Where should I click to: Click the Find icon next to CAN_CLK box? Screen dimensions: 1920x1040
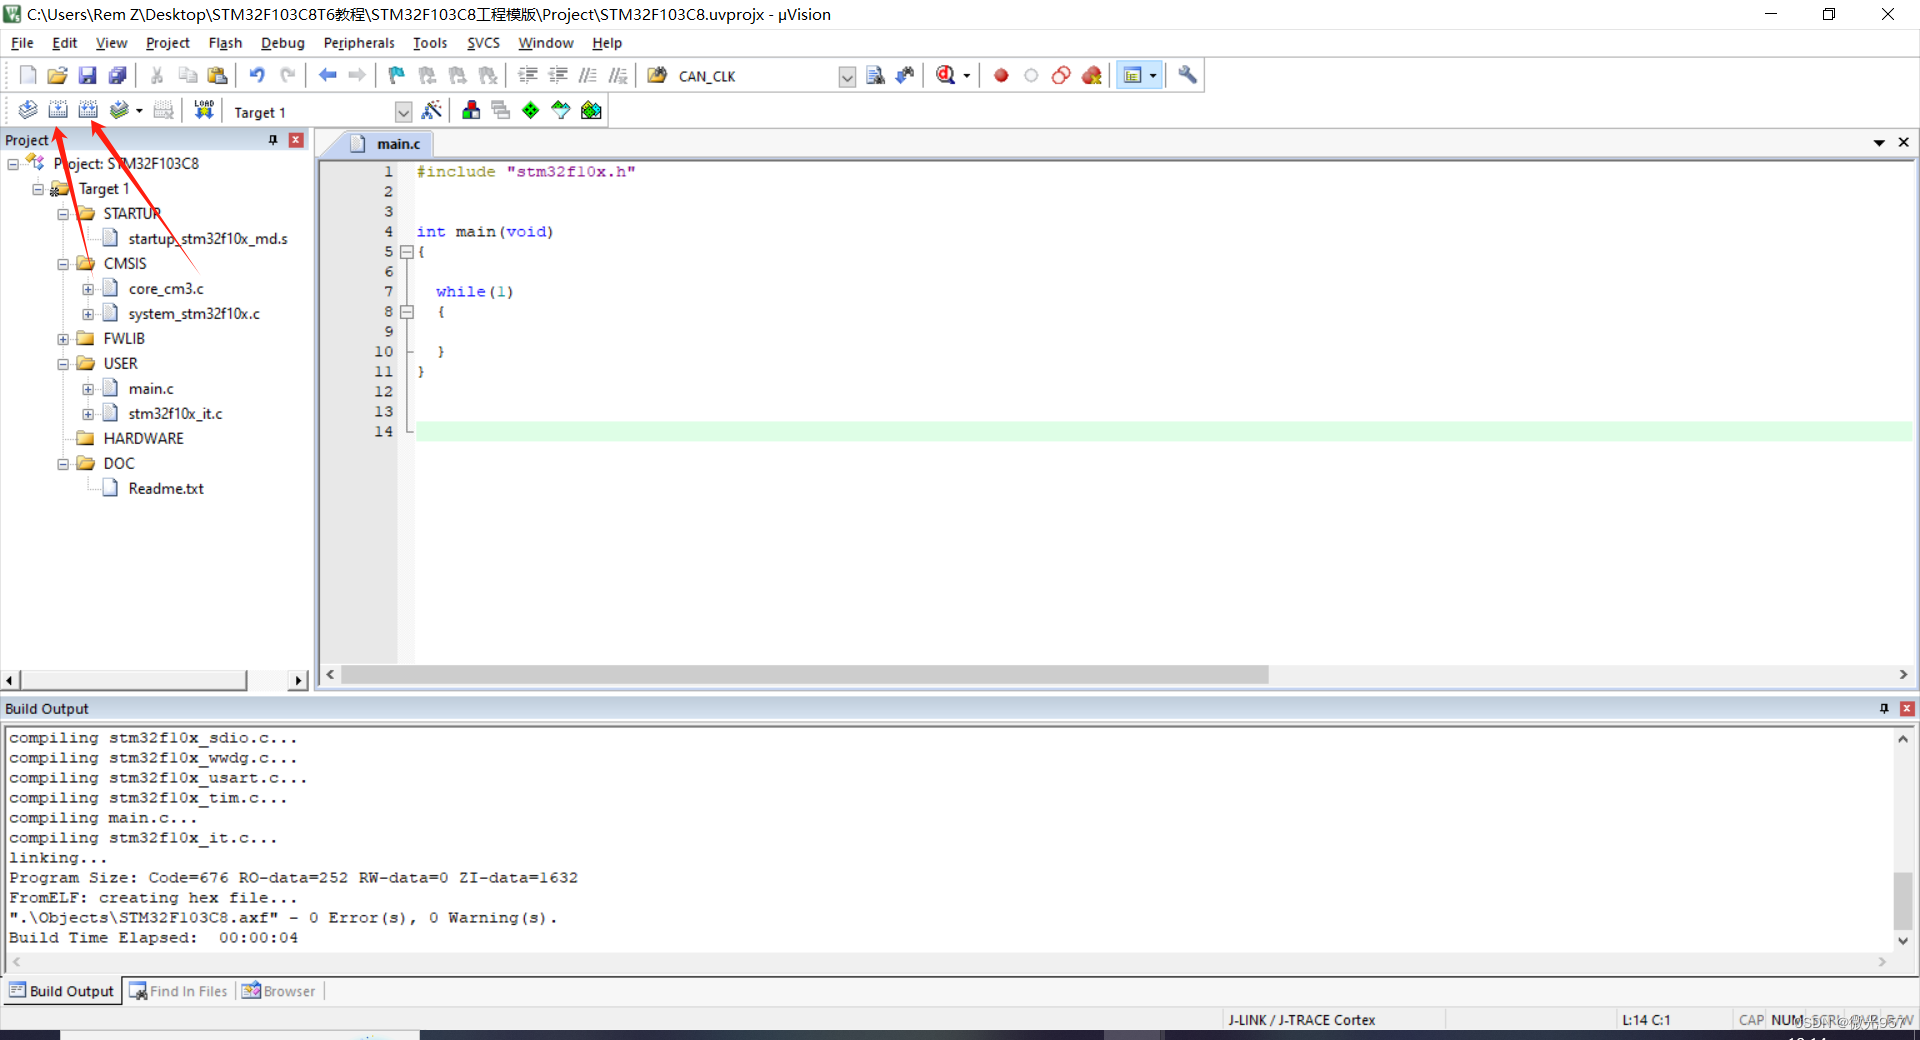coord(875,75)
